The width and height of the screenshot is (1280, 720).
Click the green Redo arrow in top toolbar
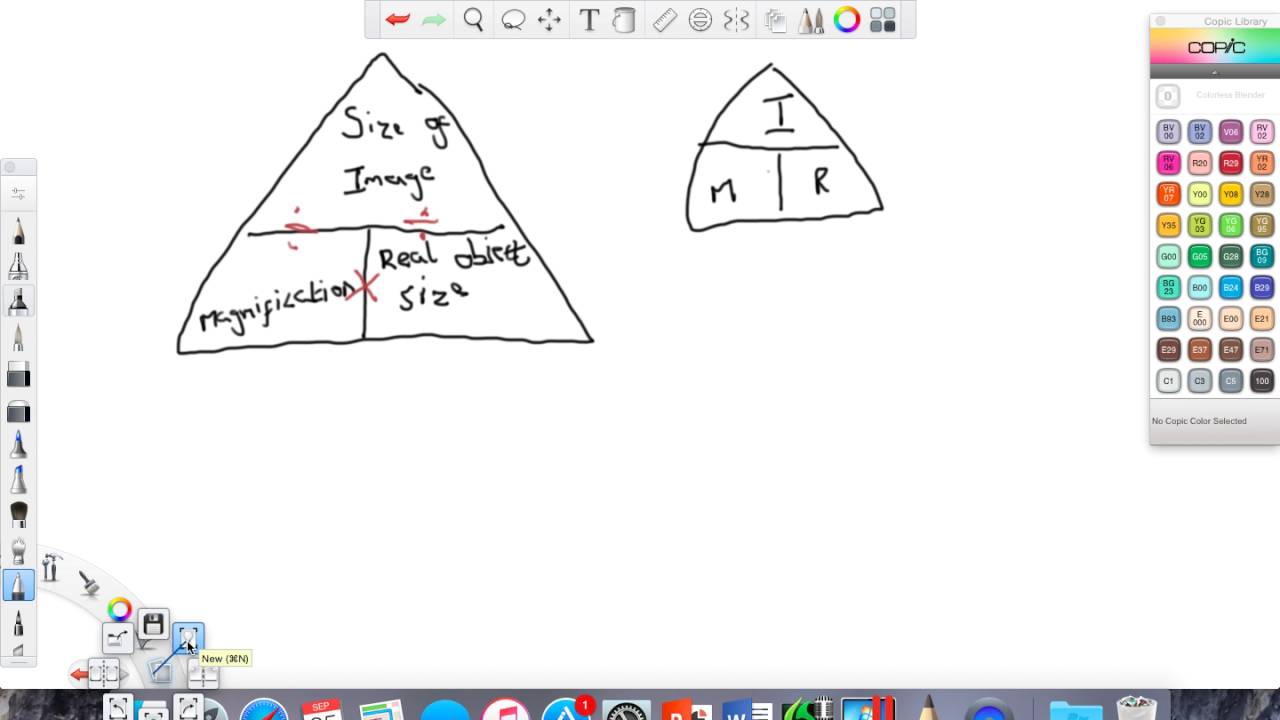tap(434, 20)
